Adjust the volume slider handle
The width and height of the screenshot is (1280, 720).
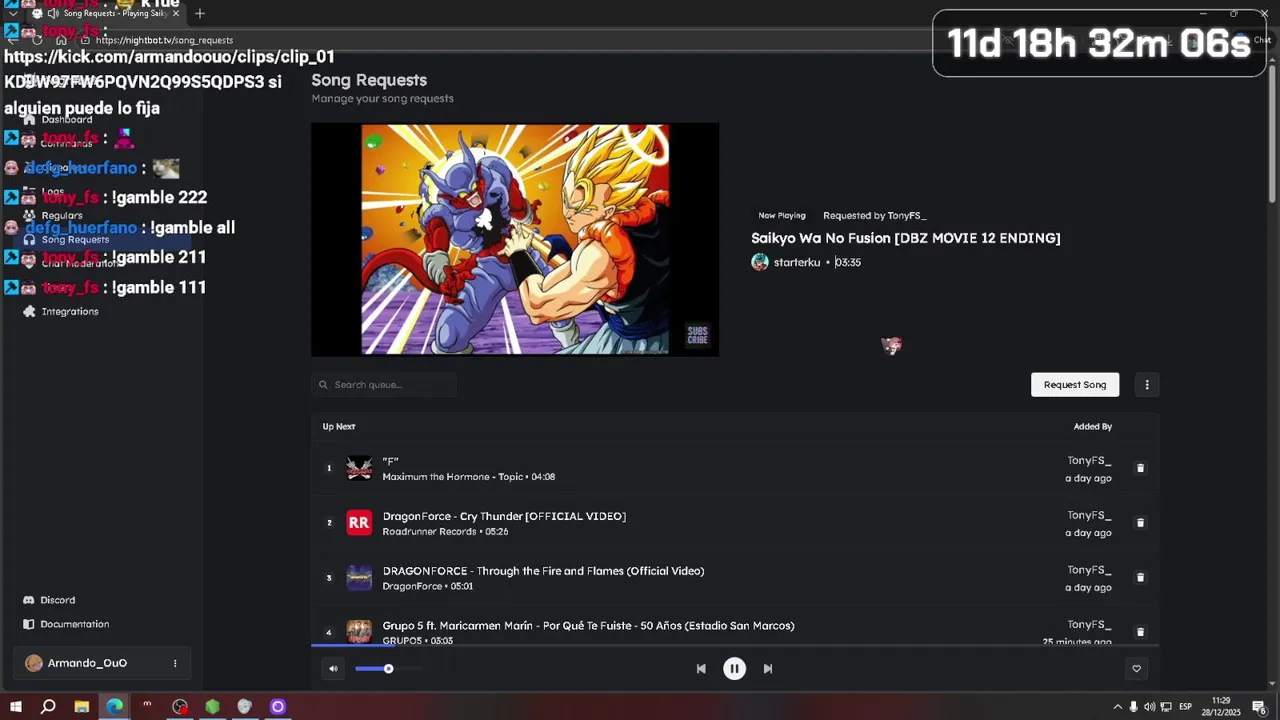click(388, 669)
